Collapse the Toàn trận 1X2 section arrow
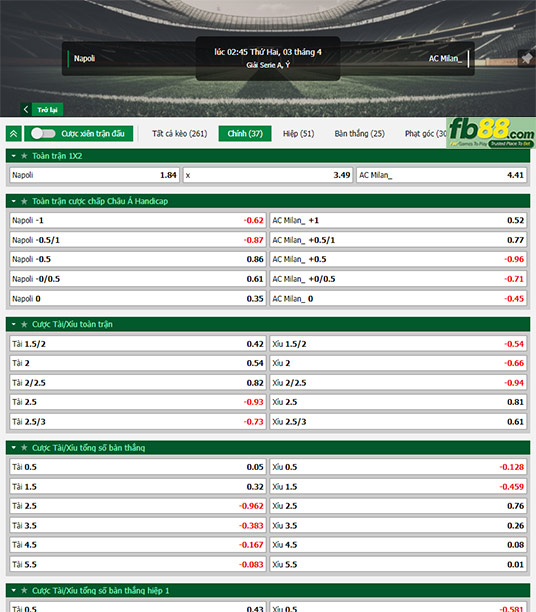 click(14, 156)
